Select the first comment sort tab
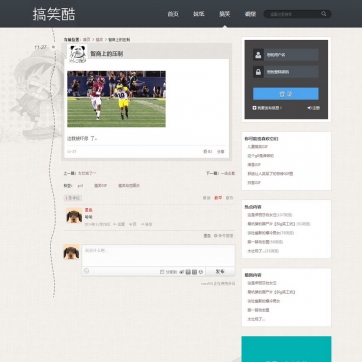 (x=207, y=198)
